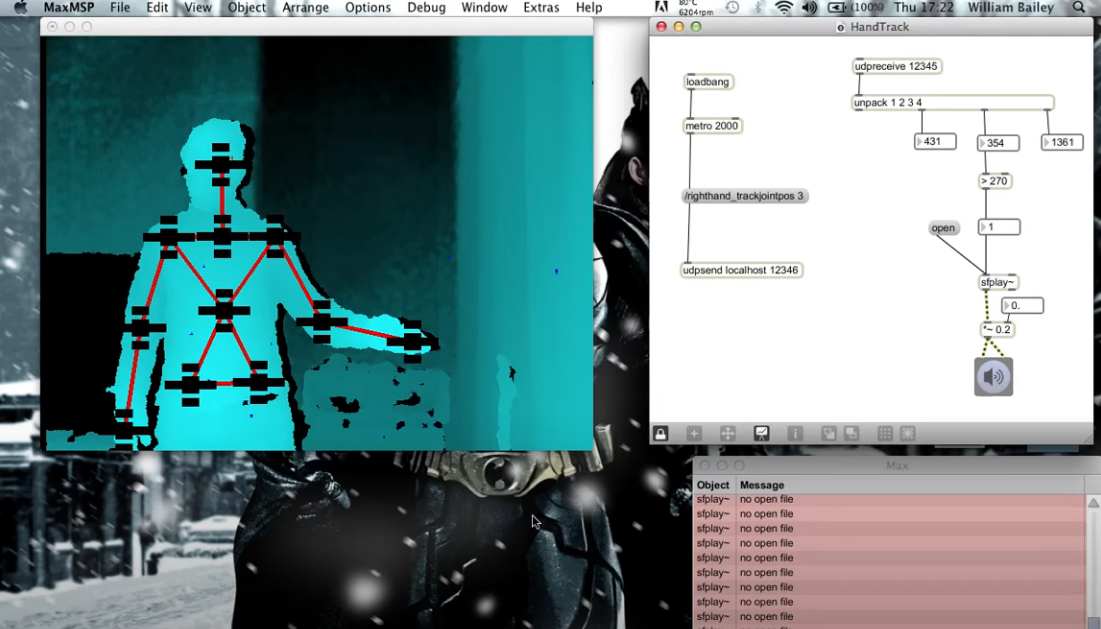The width and height of the screenshot is (1101, 629).
Task: Open the Edit menu
Action: coord(157,8)
